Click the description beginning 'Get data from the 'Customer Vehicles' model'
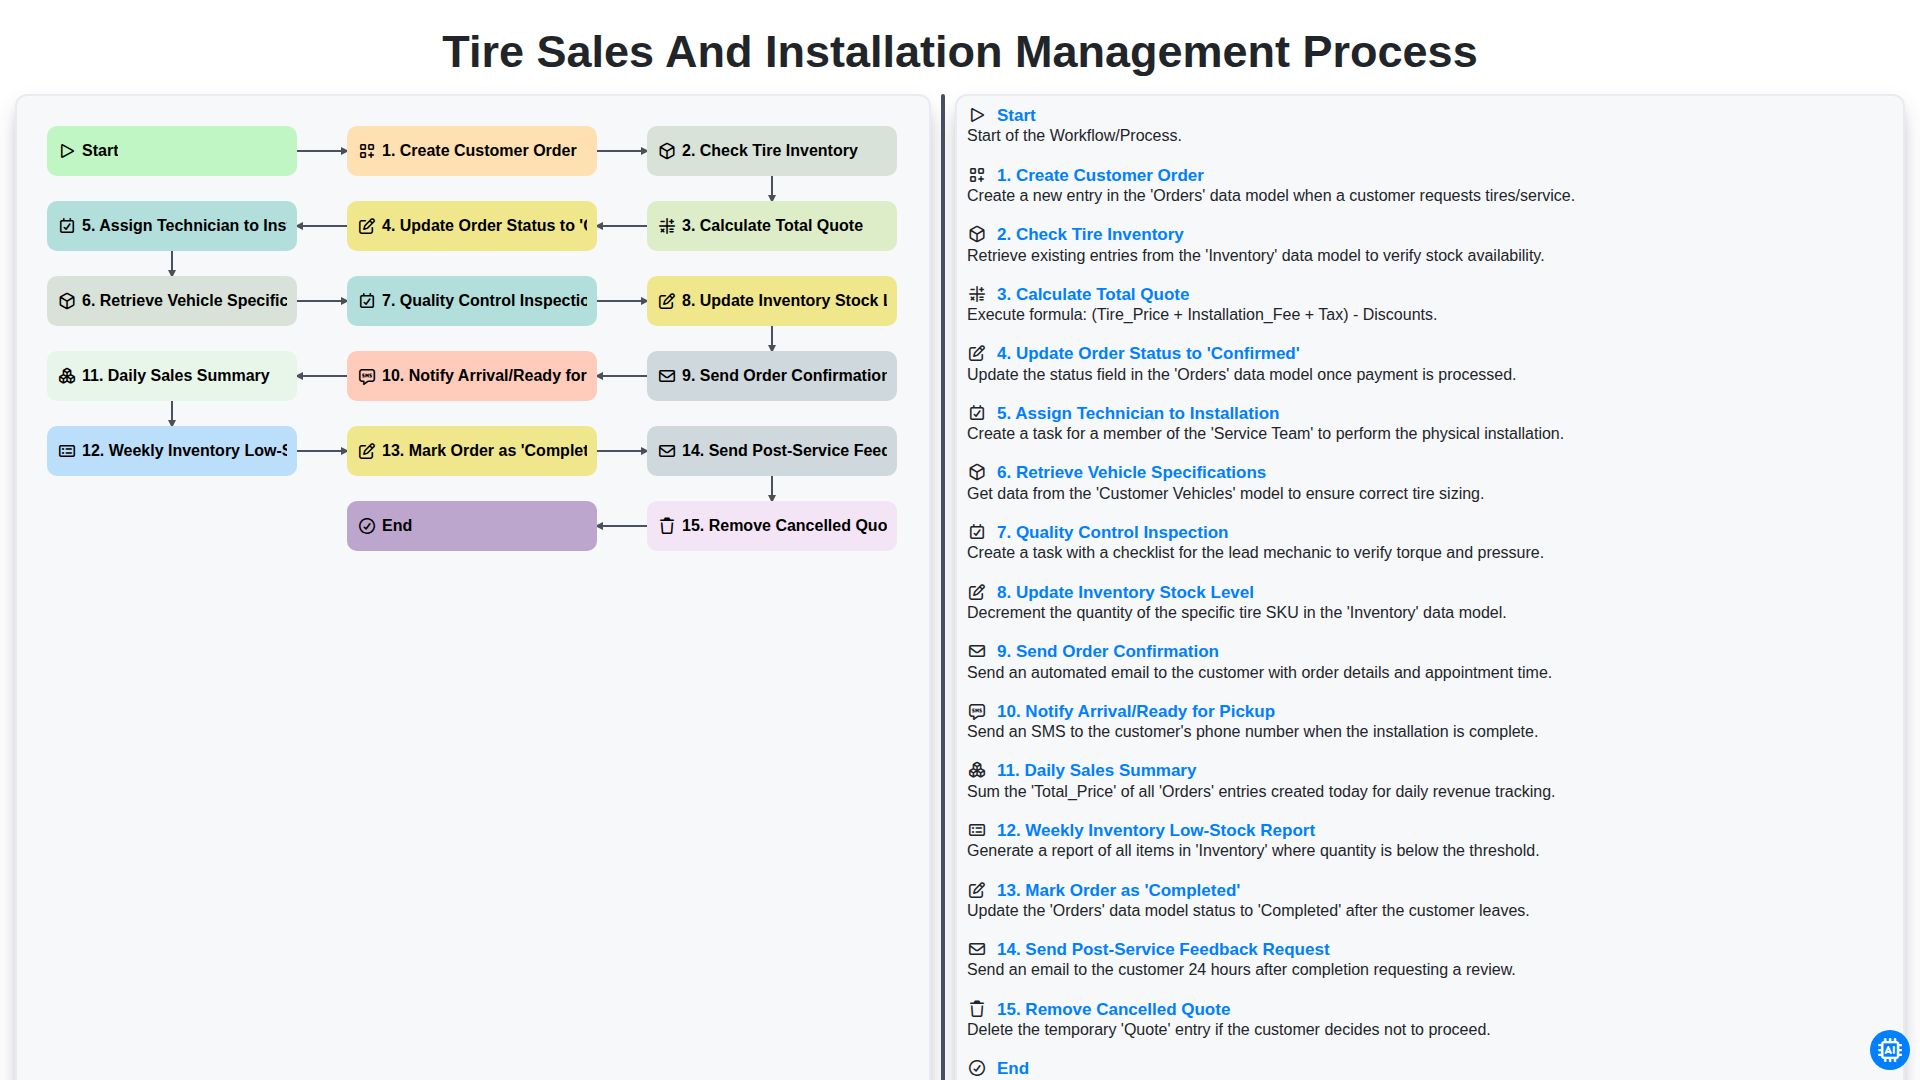Screen dimensions: 1920x1080 pyautogui.click(x=1225, y=494)
